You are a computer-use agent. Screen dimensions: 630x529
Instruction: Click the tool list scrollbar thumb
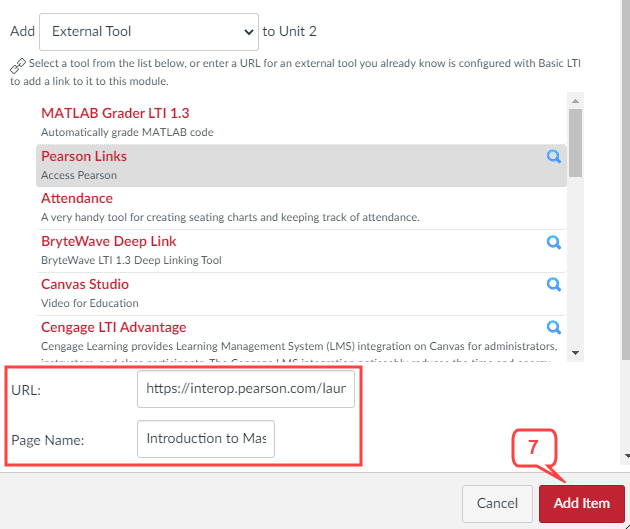pos(575,143)
